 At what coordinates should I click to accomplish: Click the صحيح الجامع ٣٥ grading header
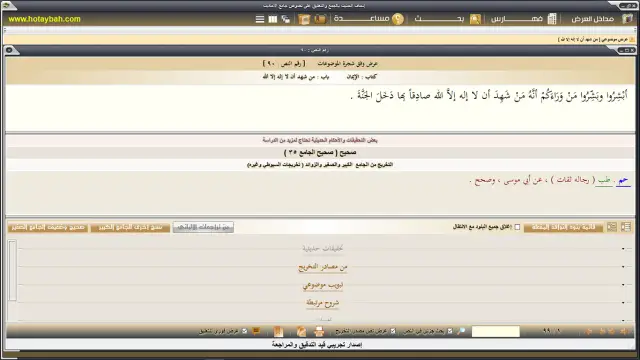coord(320,152)
